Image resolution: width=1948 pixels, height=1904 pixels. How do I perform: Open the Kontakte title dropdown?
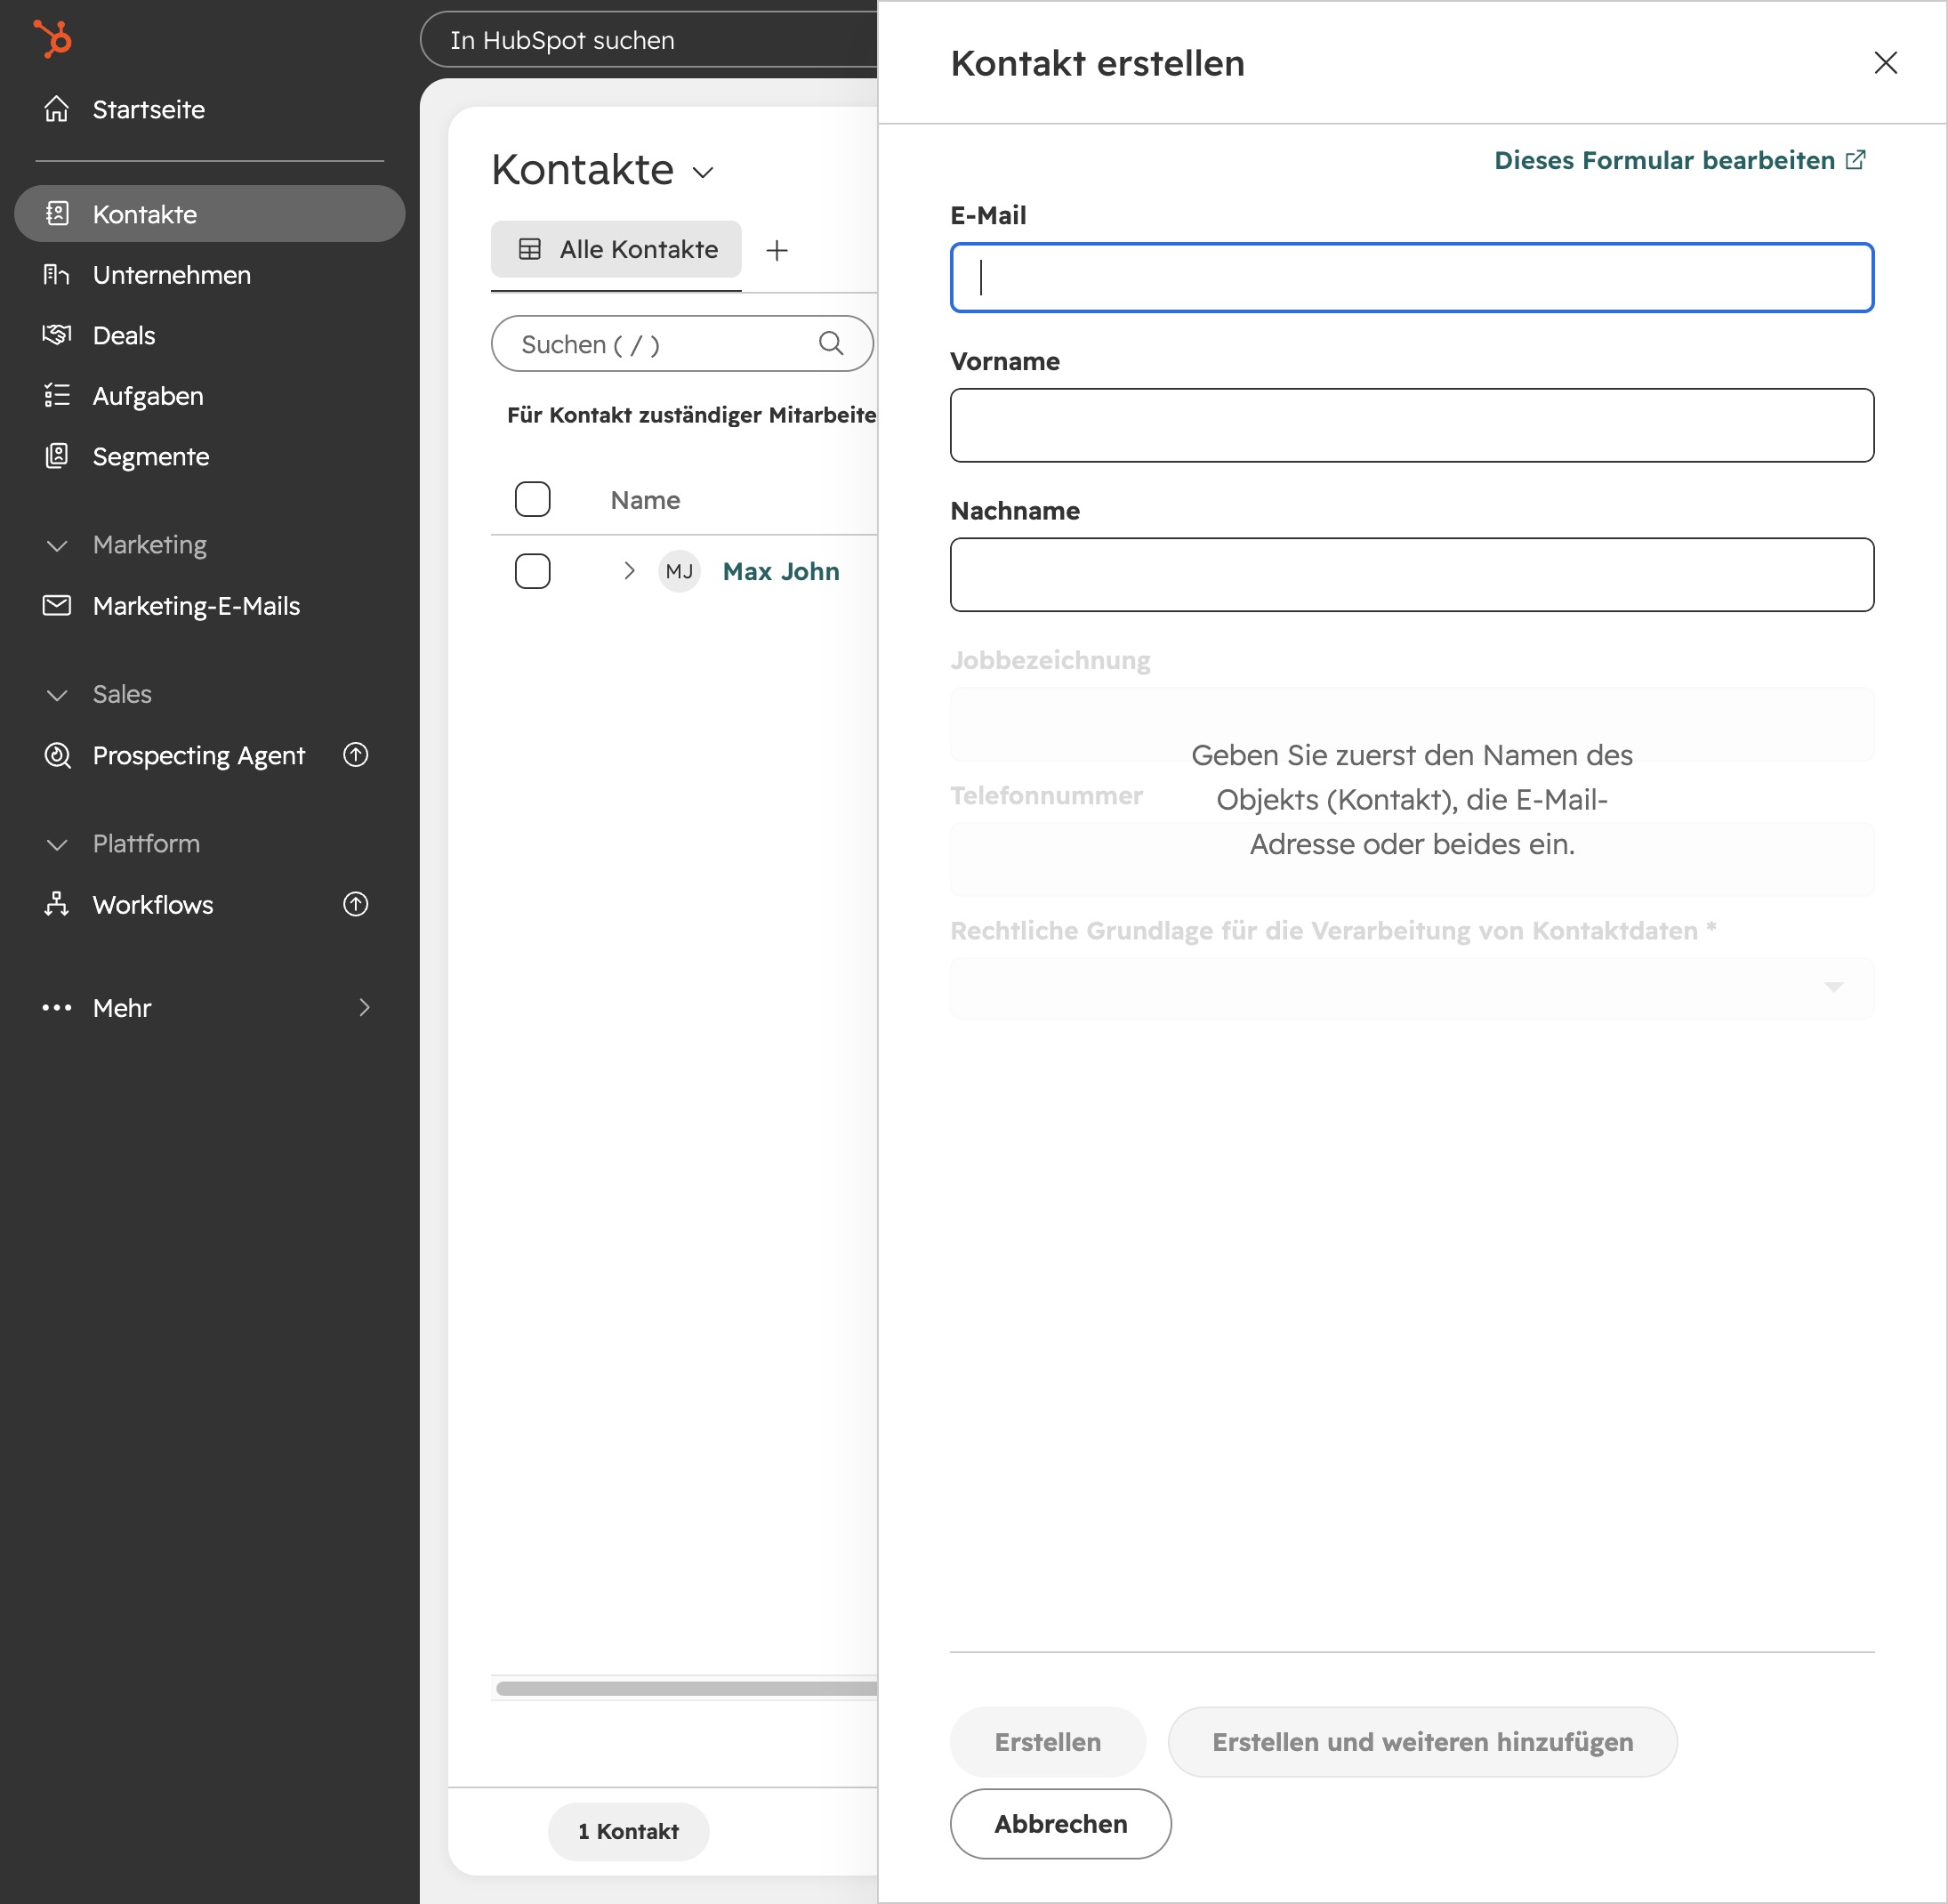(703, 172)
